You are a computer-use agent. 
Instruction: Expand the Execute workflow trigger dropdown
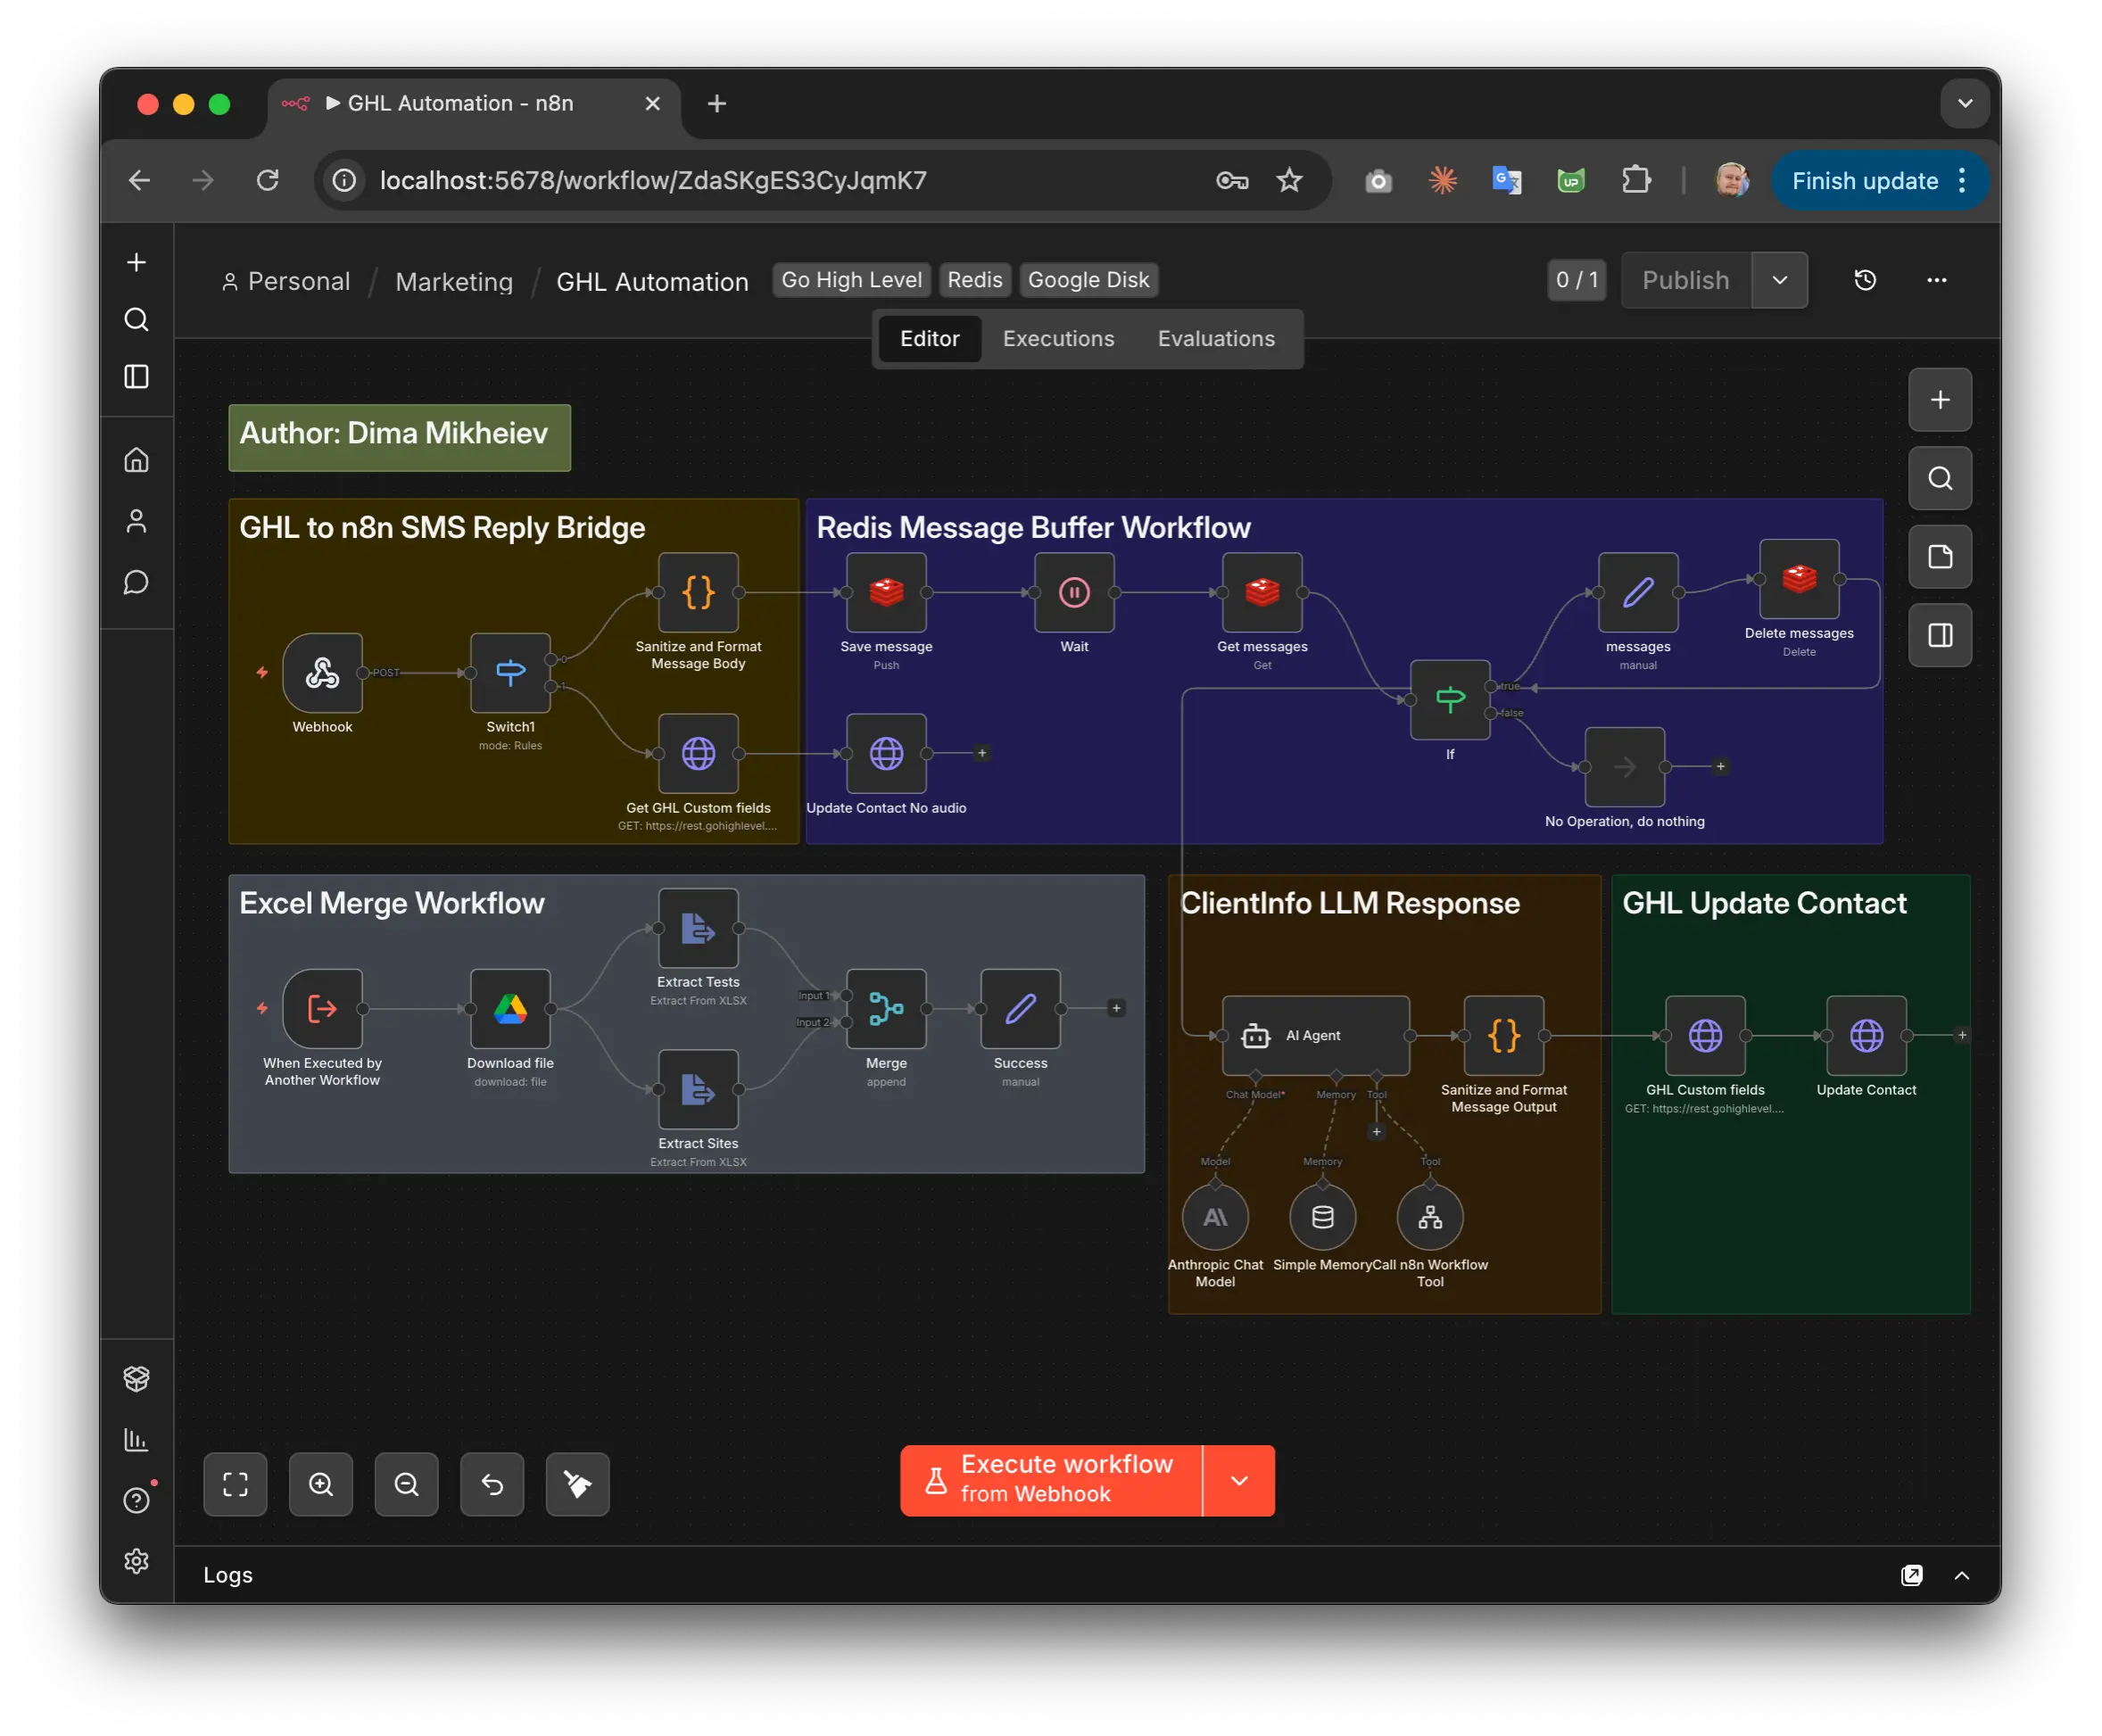[x=1239, y=1480]
